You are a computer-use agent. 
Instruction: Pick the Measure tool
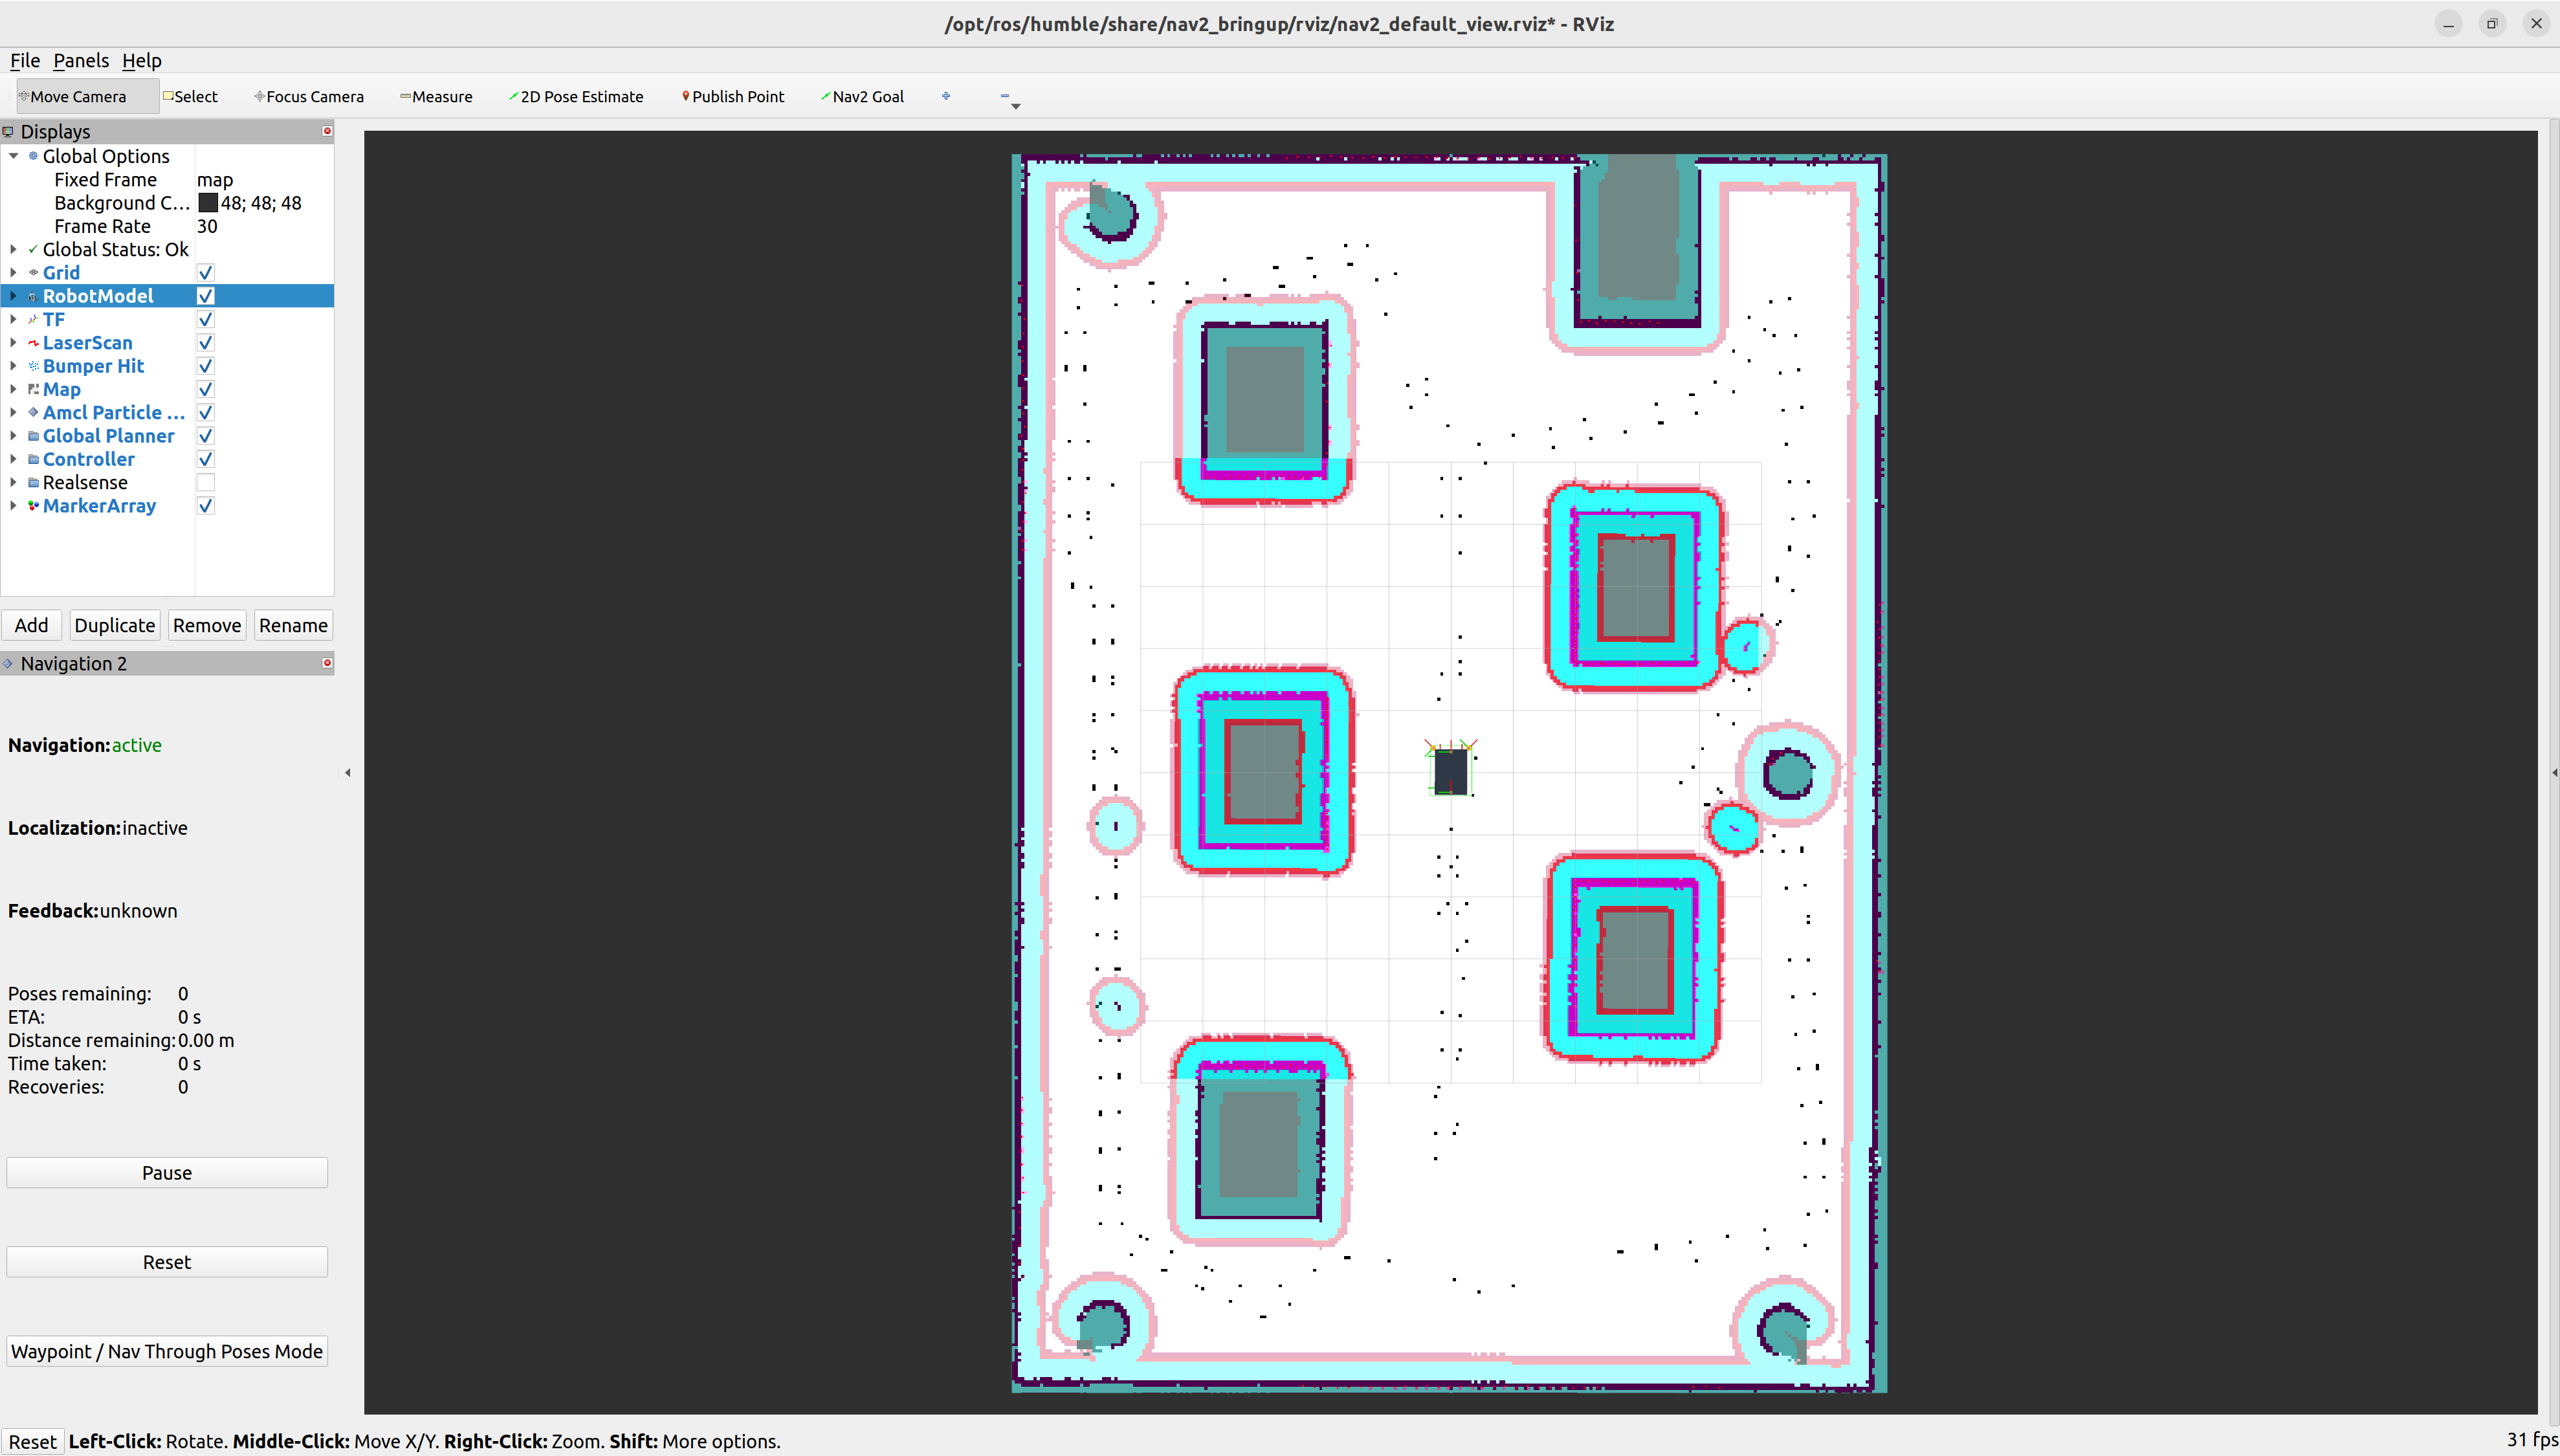tap(436, 96)
